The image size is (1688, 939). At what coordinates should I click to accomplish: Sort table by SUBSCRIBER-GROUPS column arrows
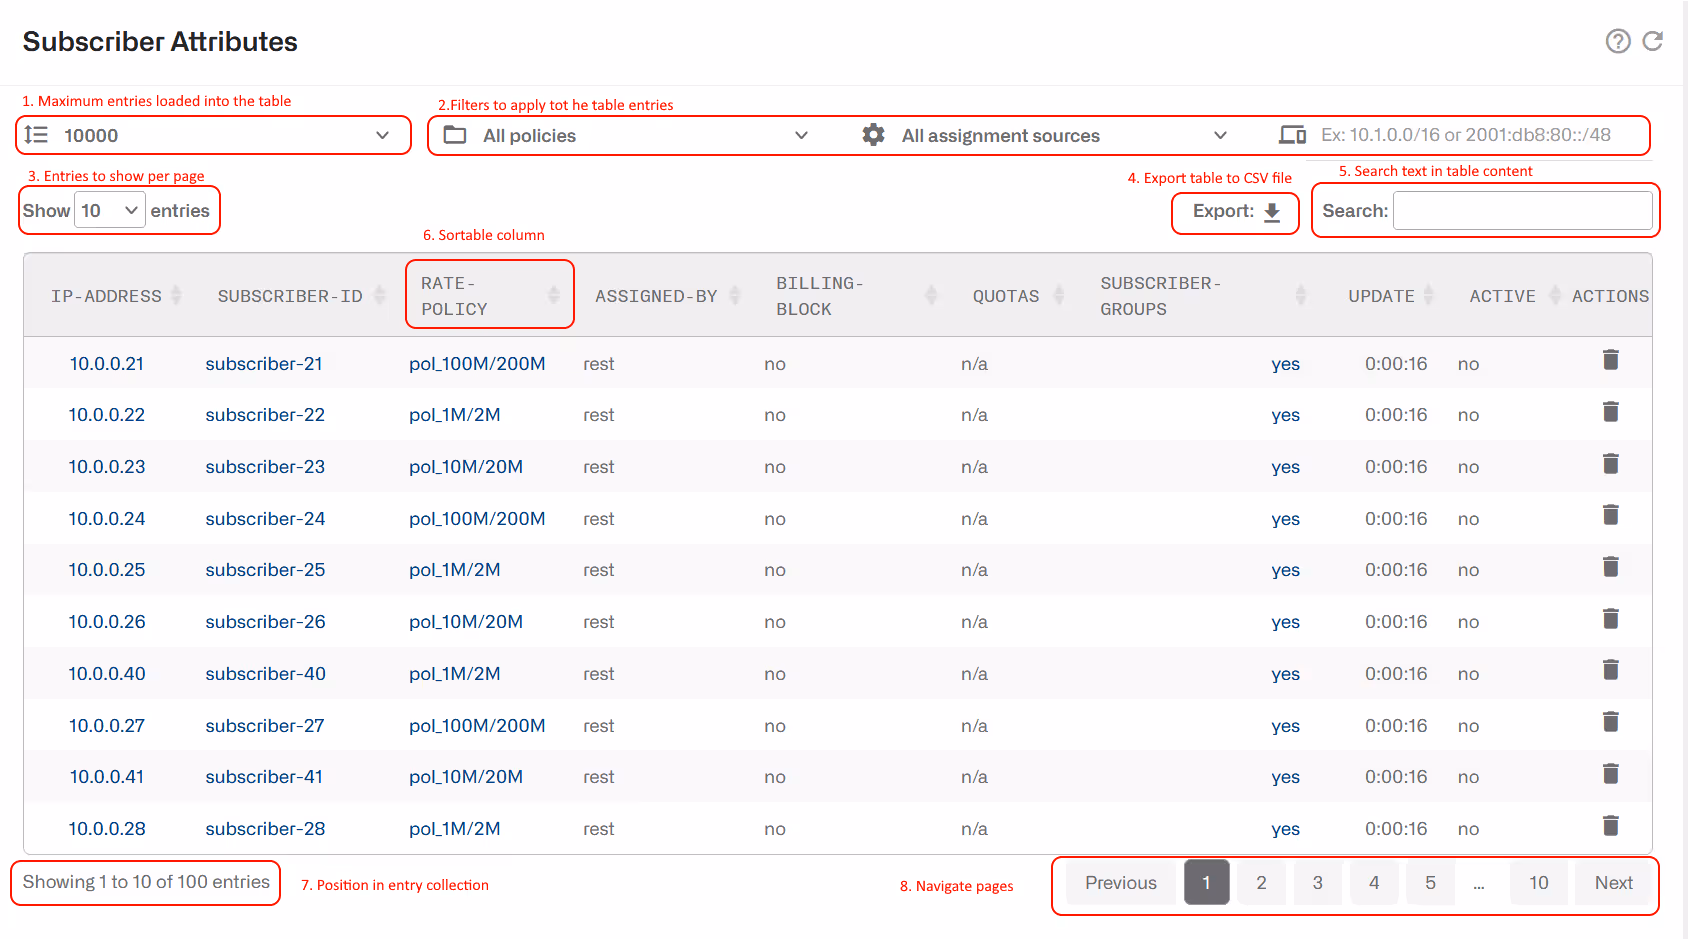(1301, 295)
